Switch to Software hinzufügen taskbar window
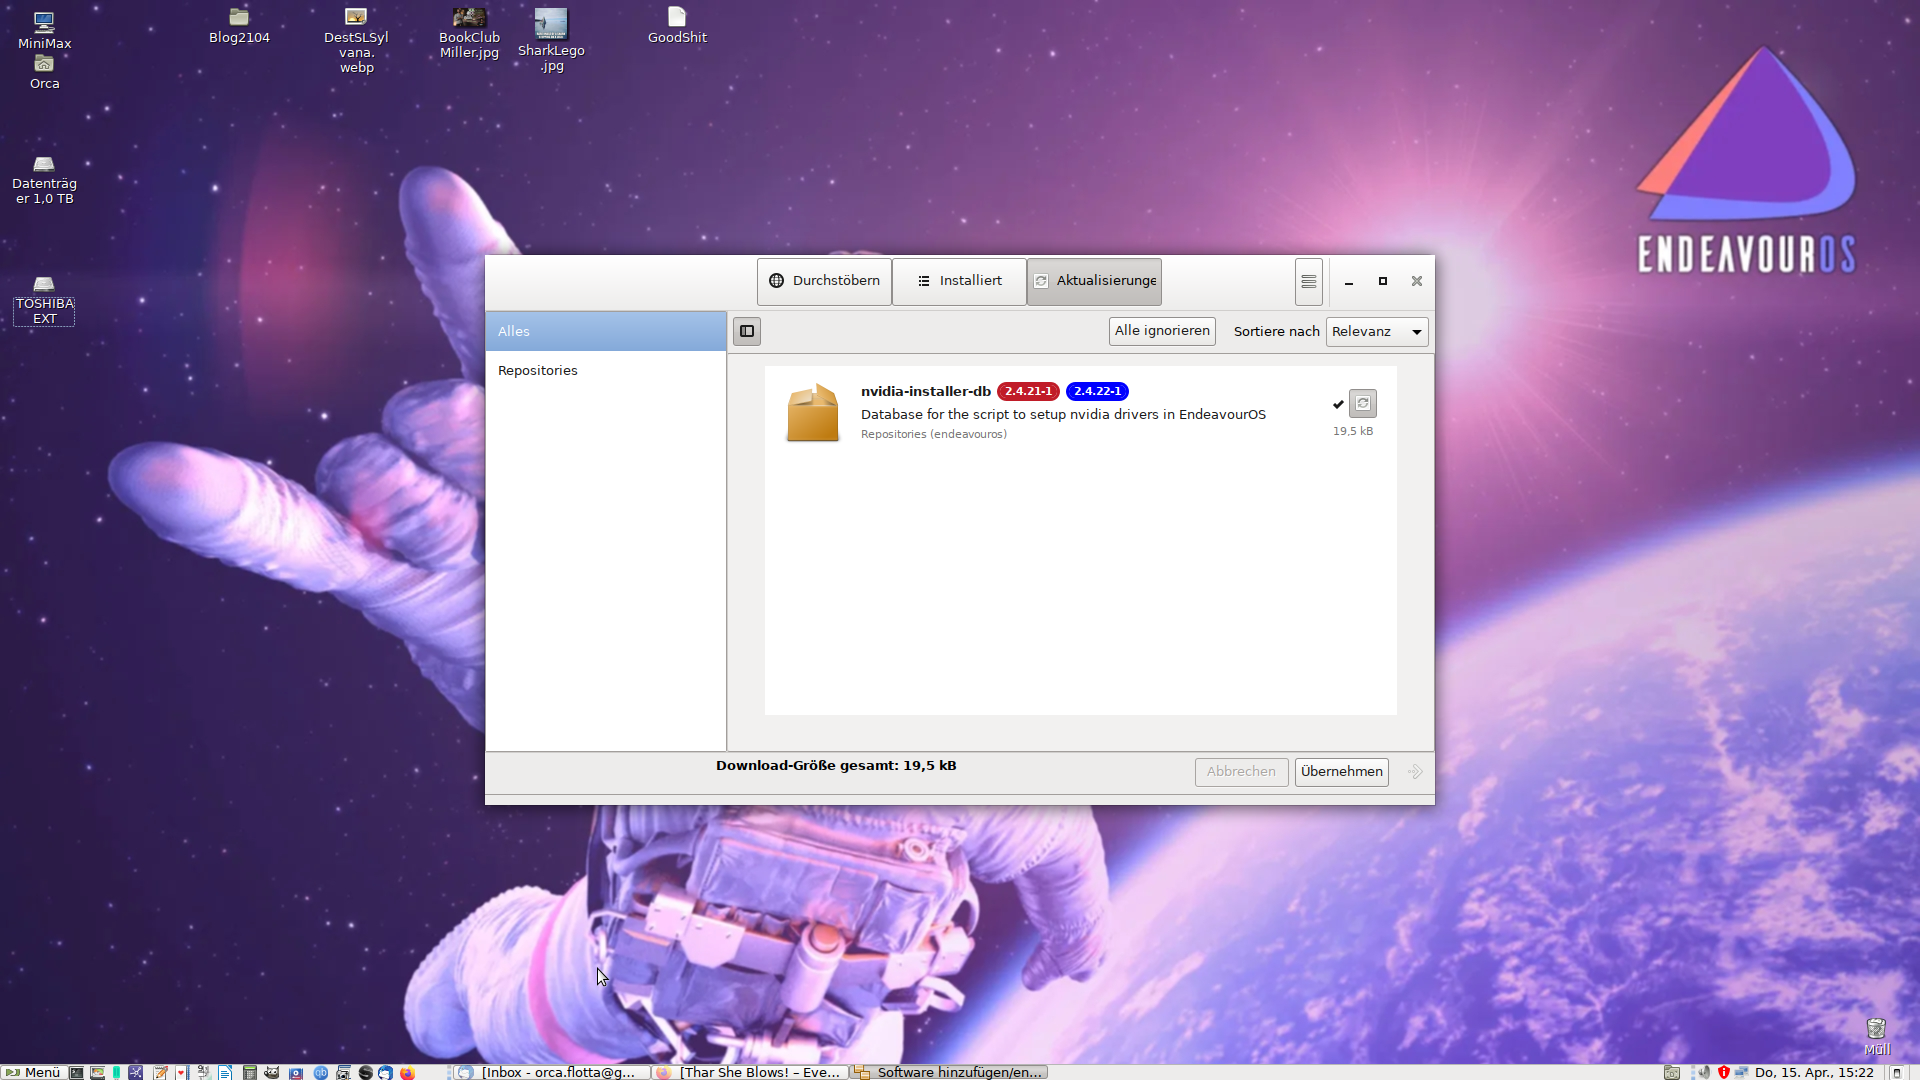 pos(948,1072)
